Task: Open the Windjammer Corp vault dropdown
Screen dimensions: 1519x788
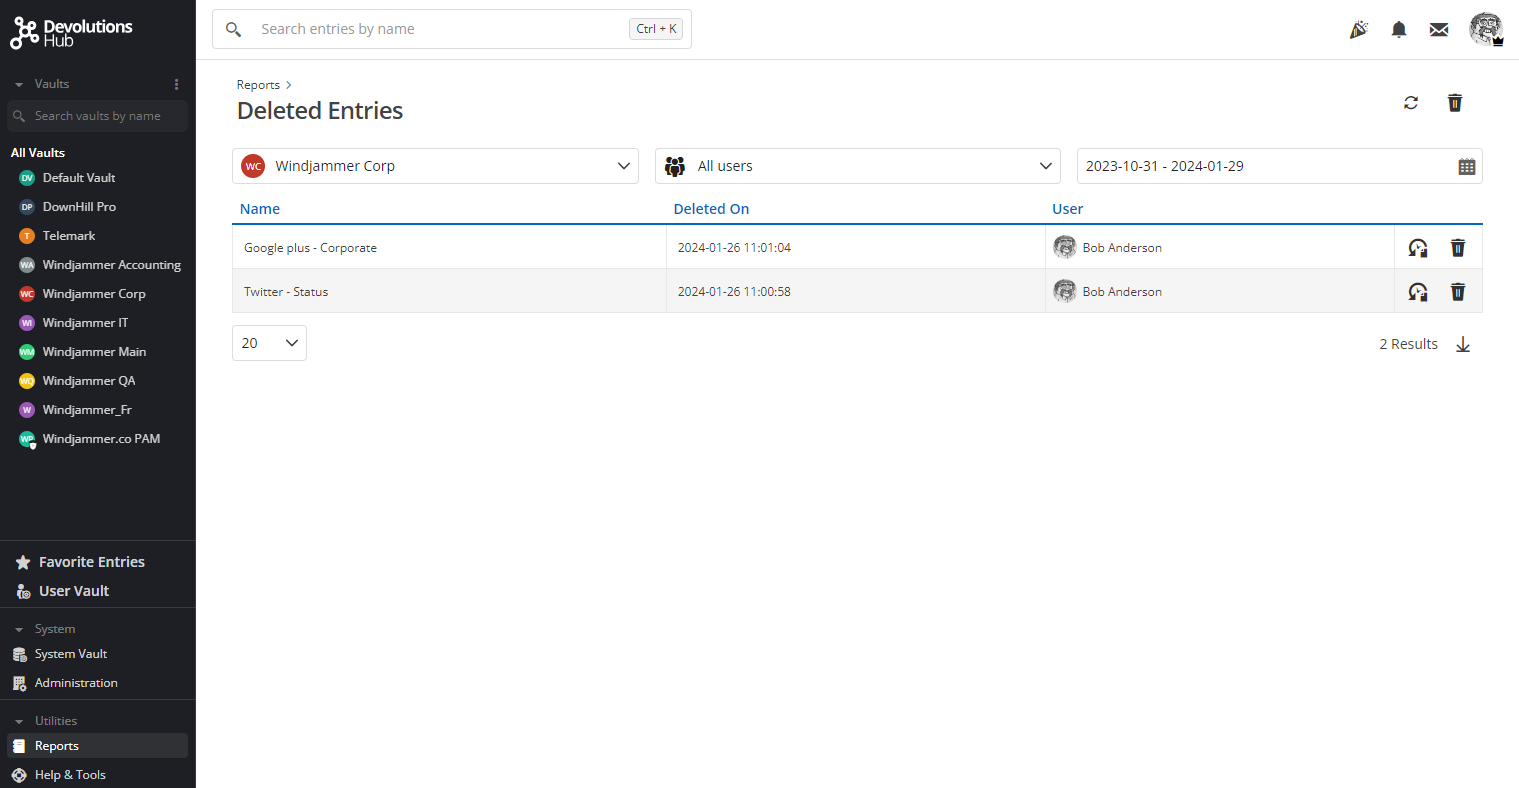Action: click(435, 166)
